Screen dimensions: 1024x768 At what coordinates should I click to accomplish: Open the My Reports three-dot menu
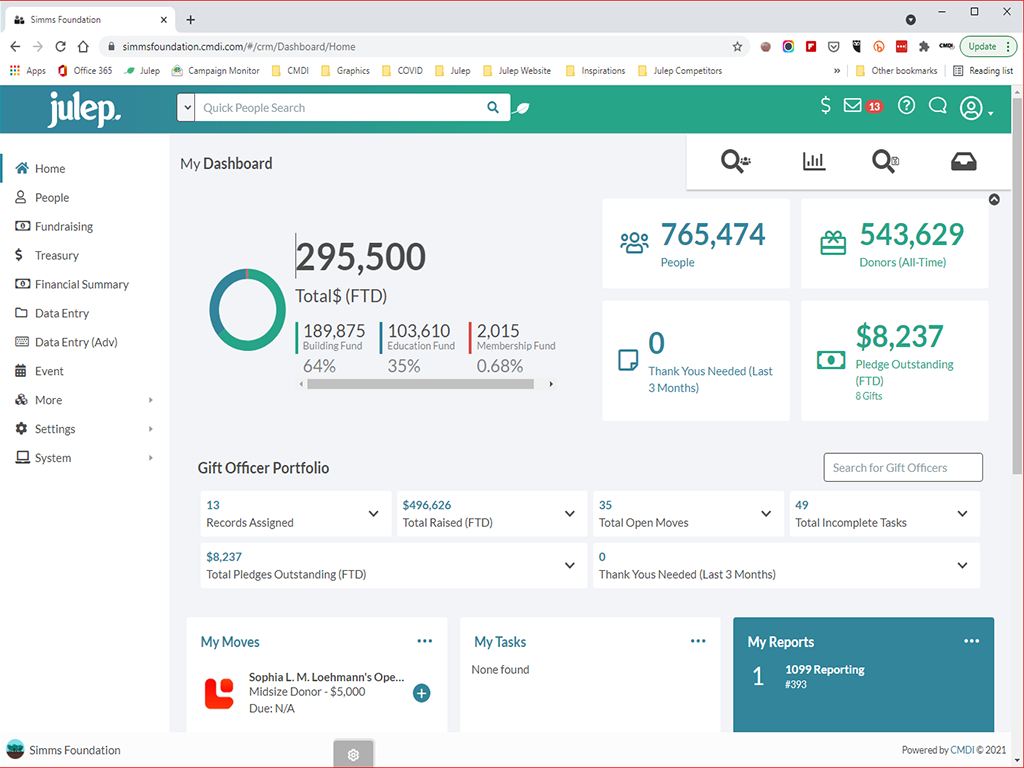[972, 641]
